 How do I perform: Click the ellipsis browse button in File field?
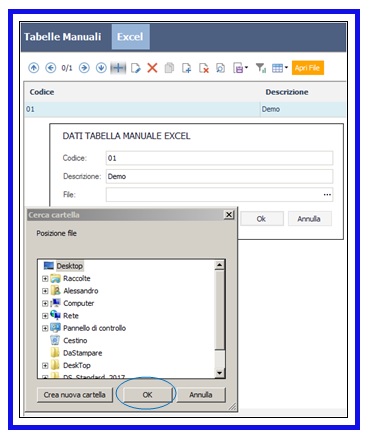click(327, 195)
